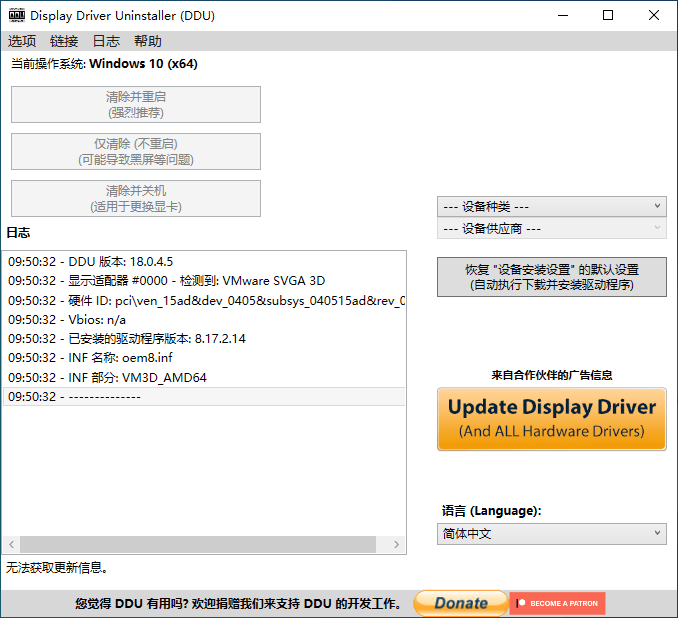Click the 仅清除 (不重启) button
The height and width of the screenshot is (618, 678).
tap(136, 151)
